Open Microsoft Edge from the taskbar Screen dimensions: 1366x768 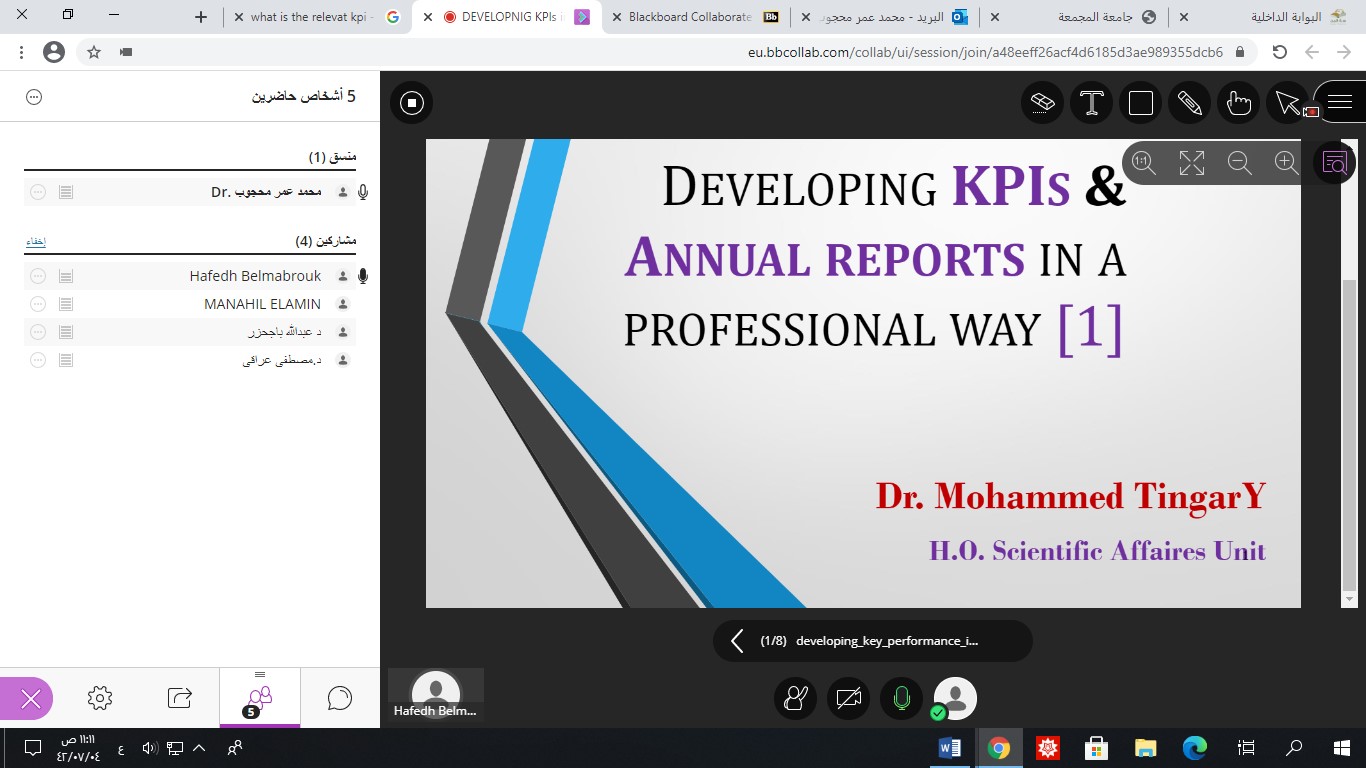click(x=1195, y=748)
